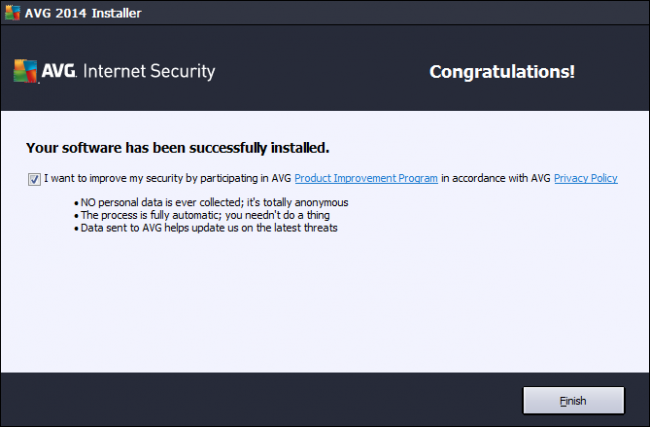Click the AVG wordmark beside the logo
The width and height of the screenshot is (650, 427).
59,72
